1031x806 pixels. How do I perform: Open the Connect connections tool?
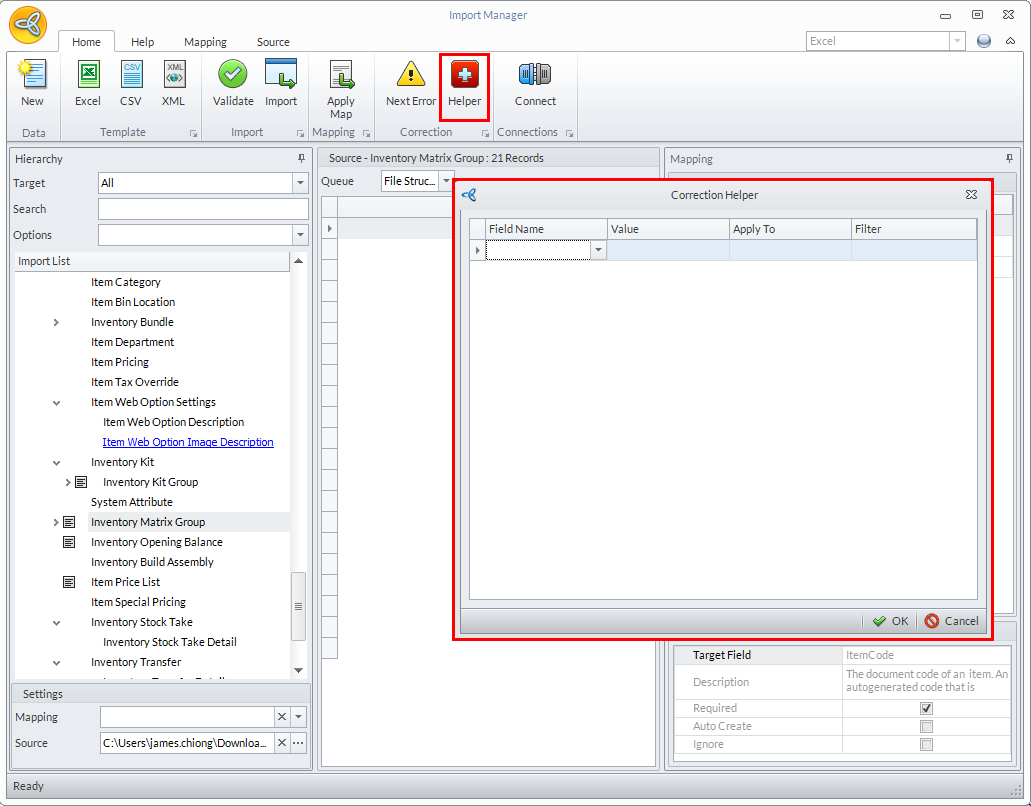(x=535, y=83)
